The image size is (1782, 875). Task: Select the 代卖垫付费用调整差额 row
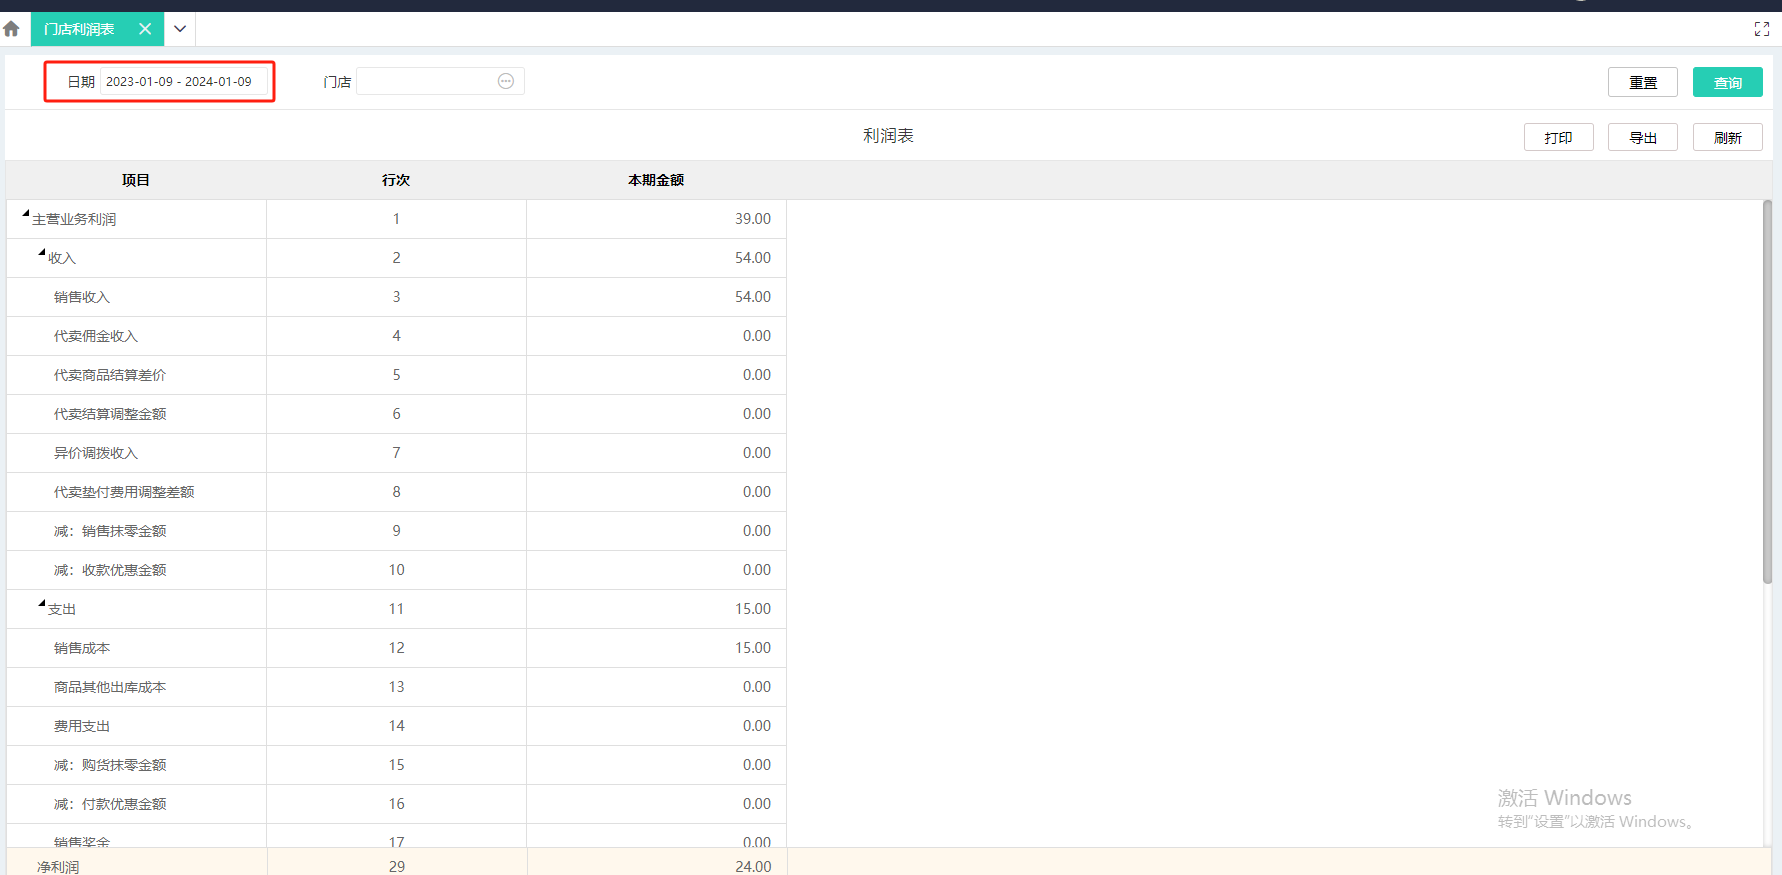click(396, 492)
